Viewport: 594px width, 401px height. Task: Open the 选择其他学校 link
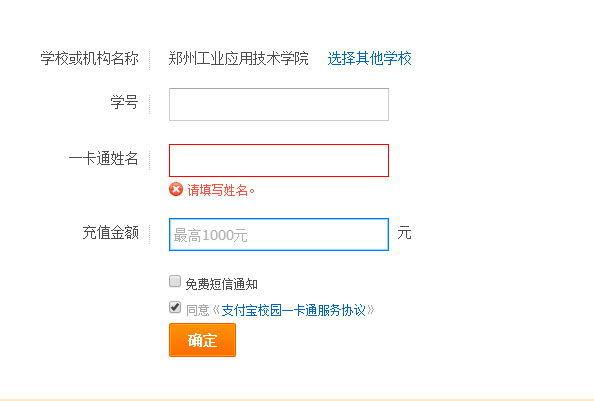369,59
